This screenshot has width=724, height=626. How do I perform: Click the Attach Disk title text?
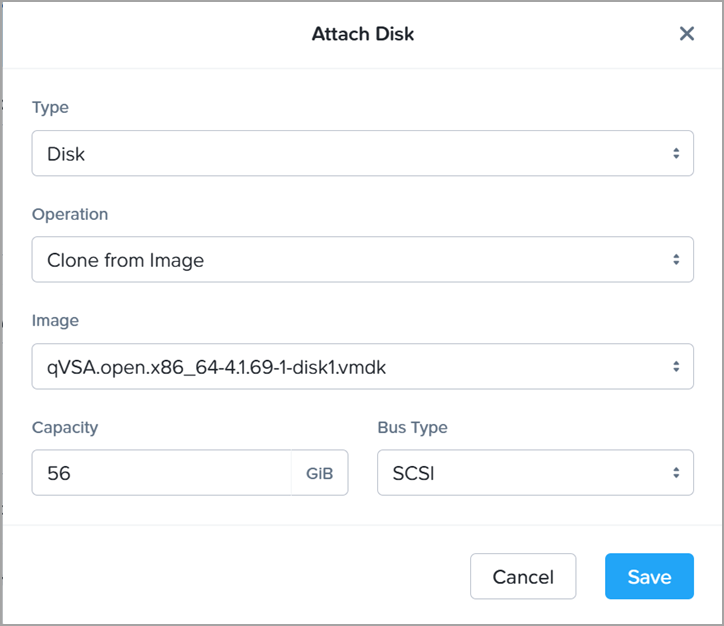[363, 34]
